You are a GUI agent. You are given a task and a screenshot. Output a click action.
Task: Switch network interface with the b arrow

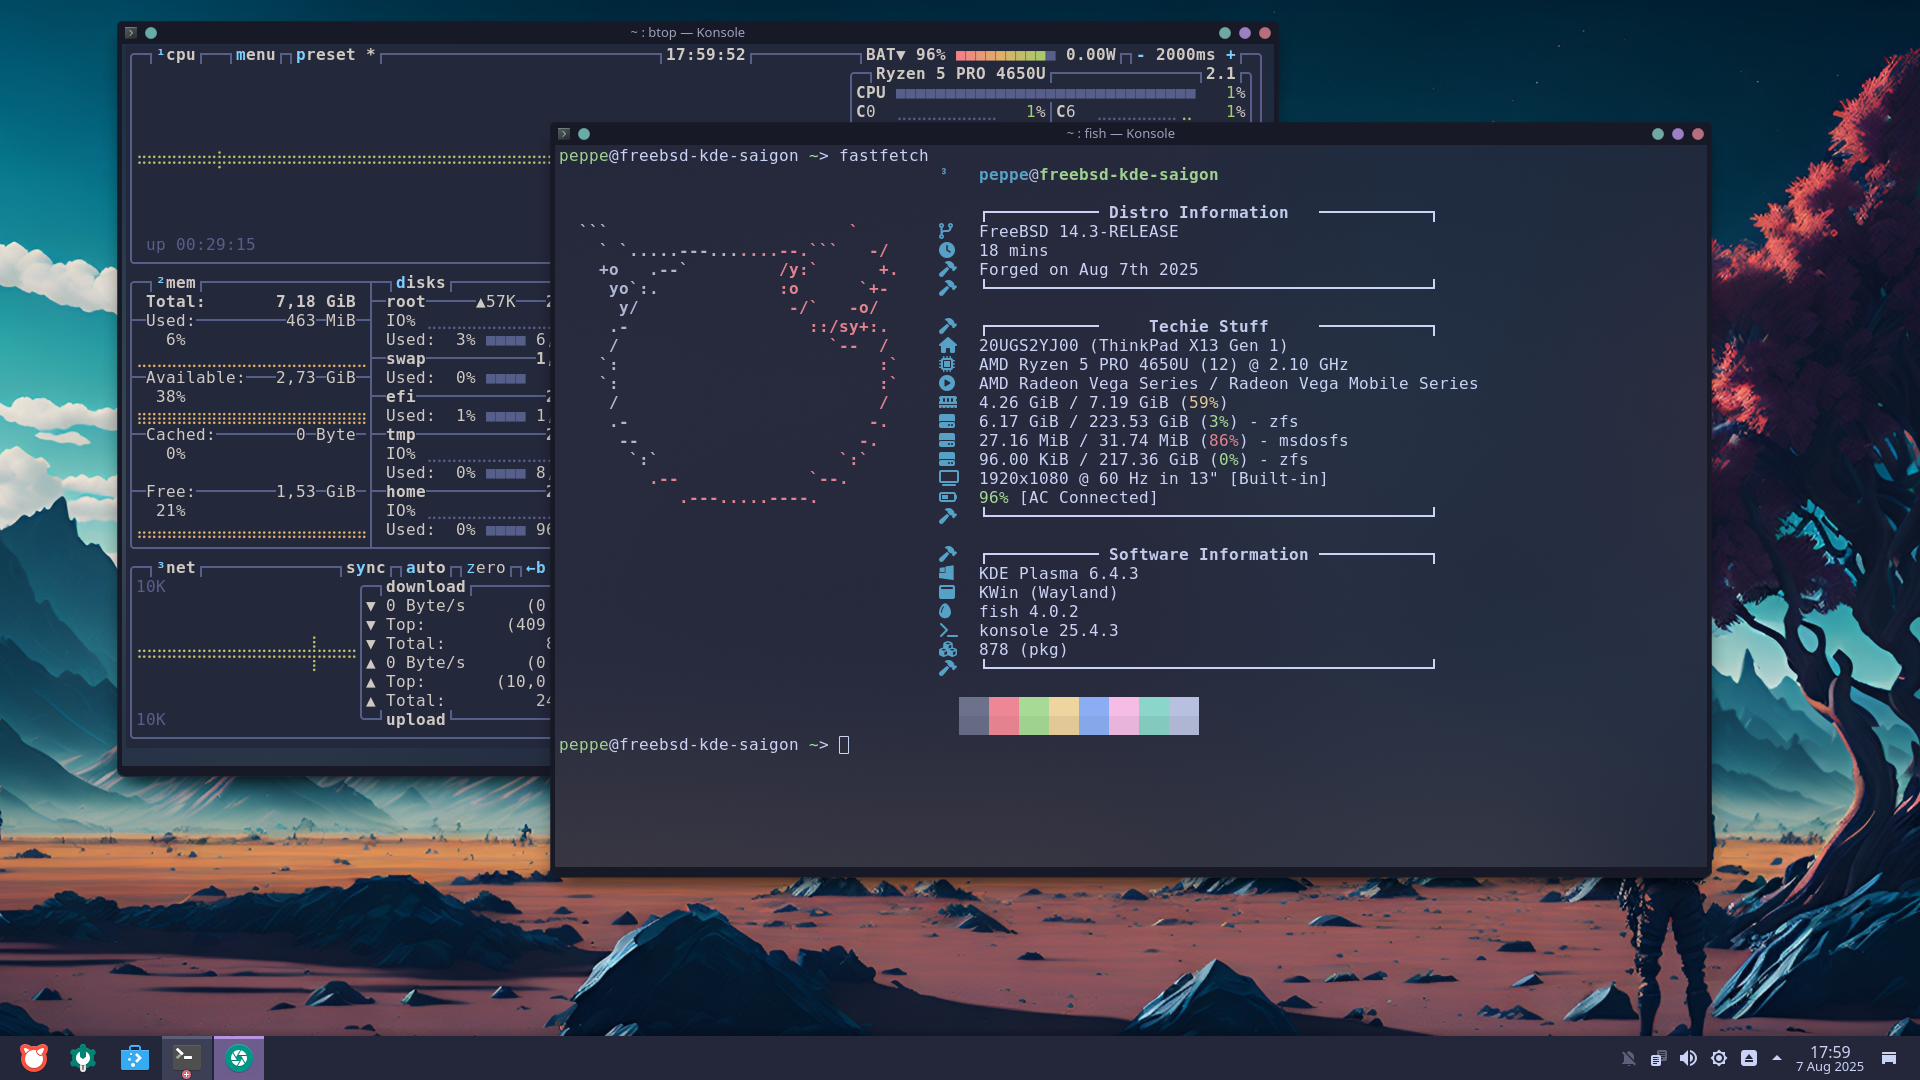(536, 568)
